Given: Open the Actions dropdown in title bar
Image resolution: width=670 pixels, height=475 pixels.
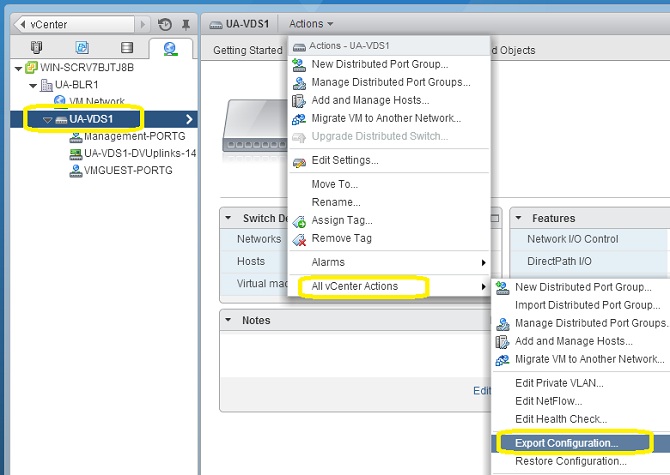Looking at the screenshot, I should (x=311, y=24).
